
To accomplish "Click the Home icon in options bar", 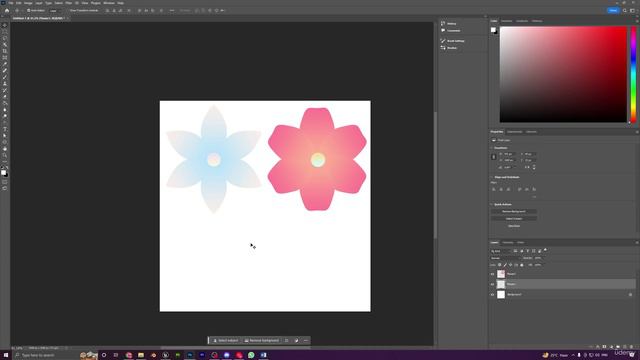I will coord(7,11).
